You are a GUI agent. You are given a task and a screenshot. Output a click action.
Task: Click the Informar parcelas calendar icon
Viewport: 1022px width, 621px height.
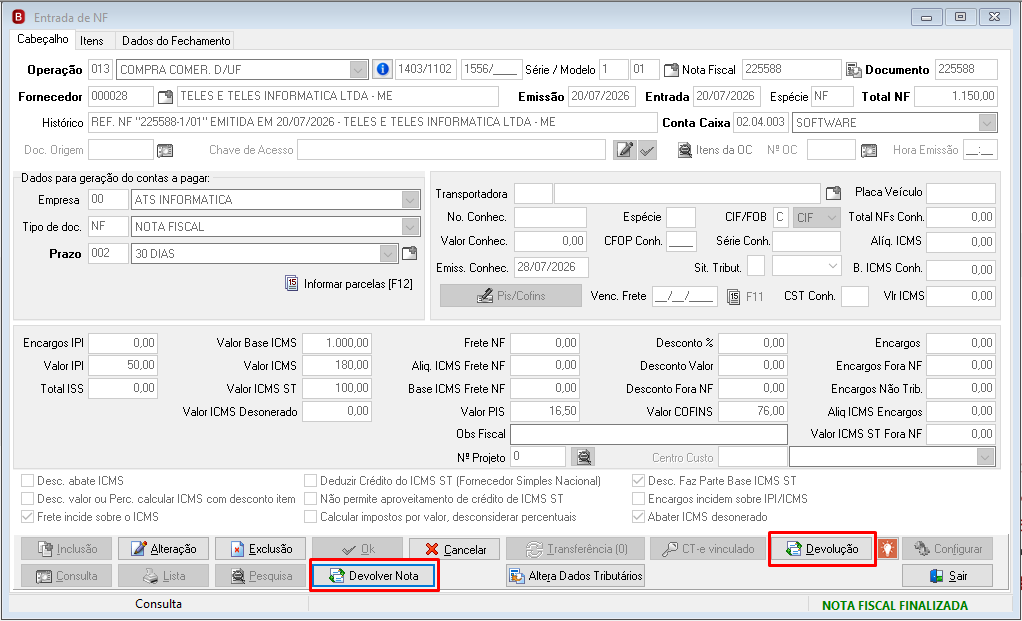pos(292,283)
